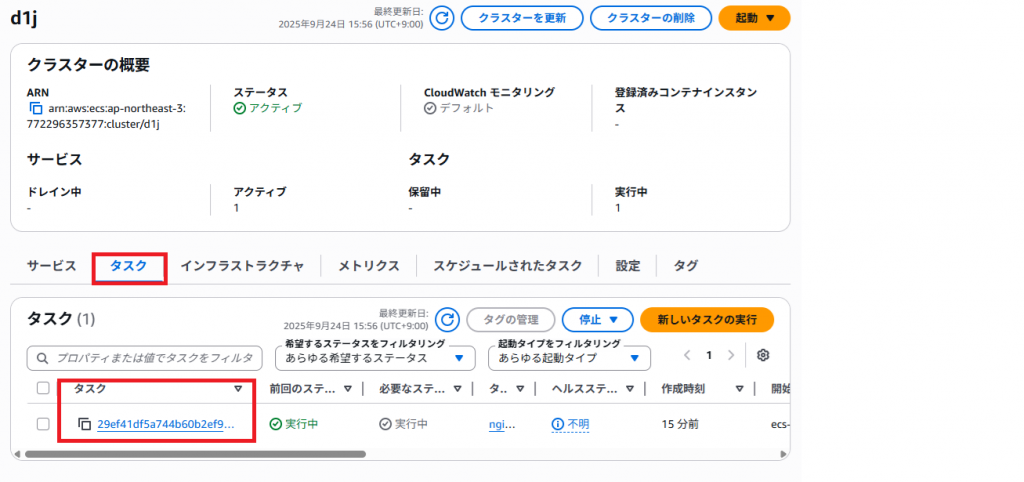The width and height of the screenshot is (1024, 482).
Task: Copy task ID using the copy icon
Action: pyautogui.click(x=84, y=424)
